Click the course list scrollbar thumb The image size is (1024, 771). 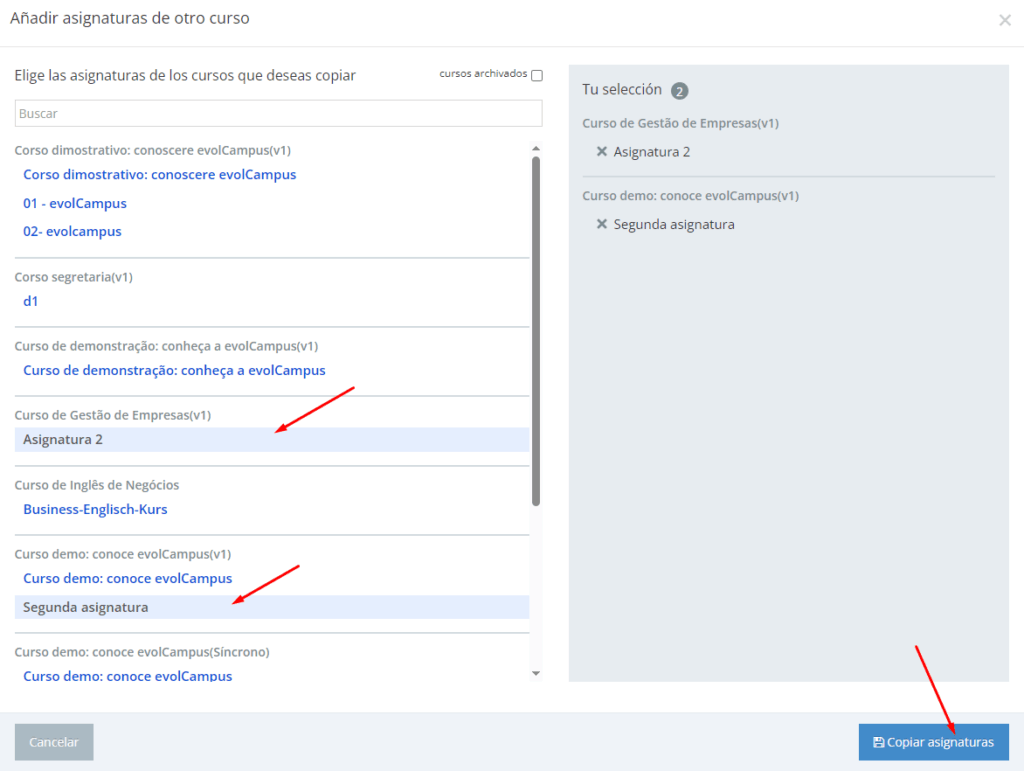536,330
